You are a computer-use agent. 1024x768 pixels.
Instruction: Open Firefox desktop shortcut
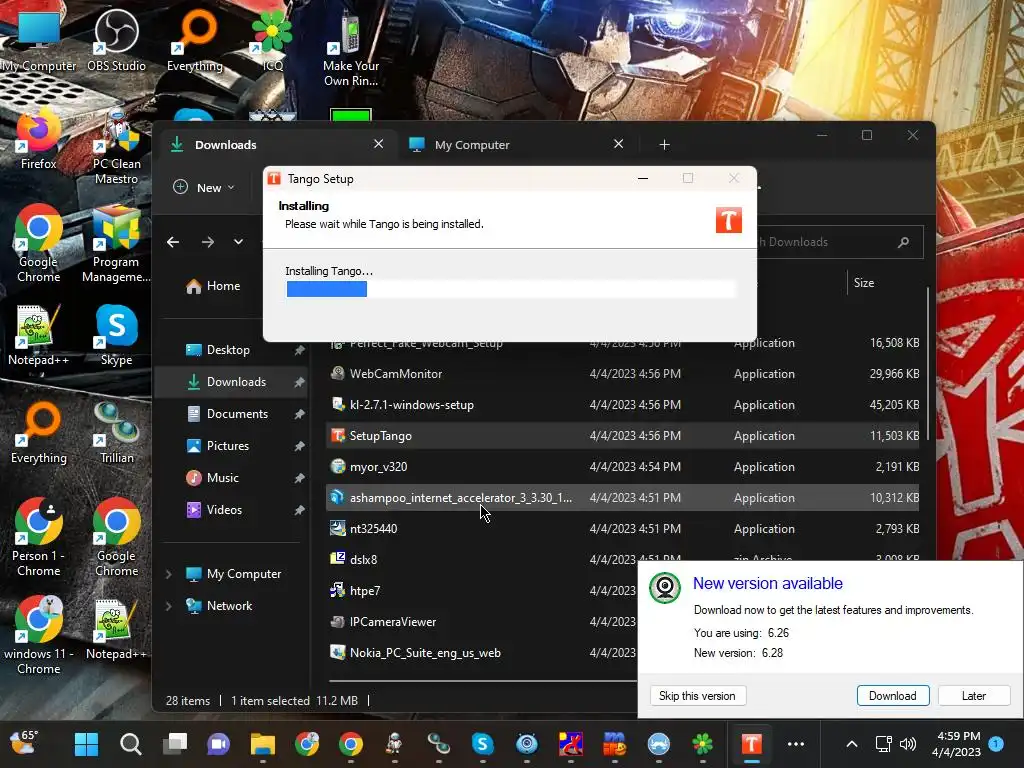click(38, 138)
